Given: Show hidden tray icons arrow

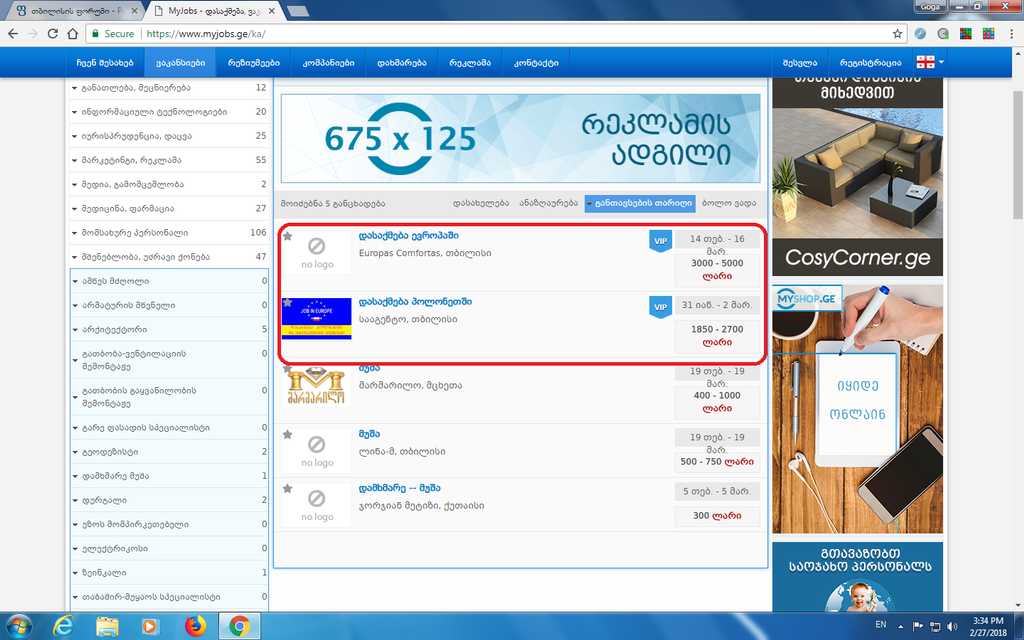Looking at the screenshot, I should point(901,626).
